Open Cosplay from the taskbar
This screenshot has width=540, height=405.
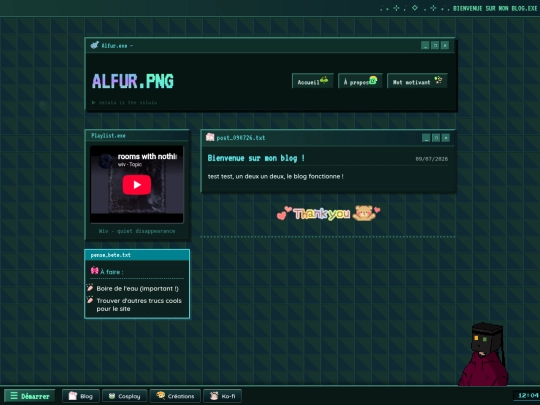pyautogui.click(x=125, y=396)
